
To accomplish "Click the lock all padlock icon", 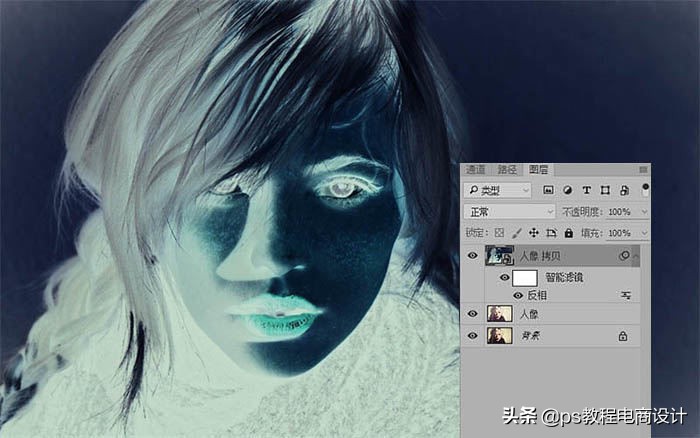I will [x=568, y=233].
